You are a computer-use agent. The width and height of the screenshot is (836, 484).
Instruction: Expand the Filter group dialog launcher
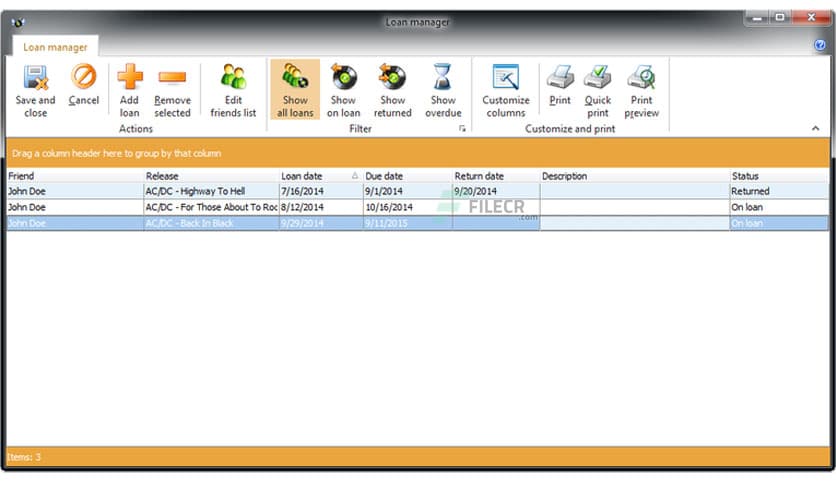pyautogui.click(x=462, y=129)
